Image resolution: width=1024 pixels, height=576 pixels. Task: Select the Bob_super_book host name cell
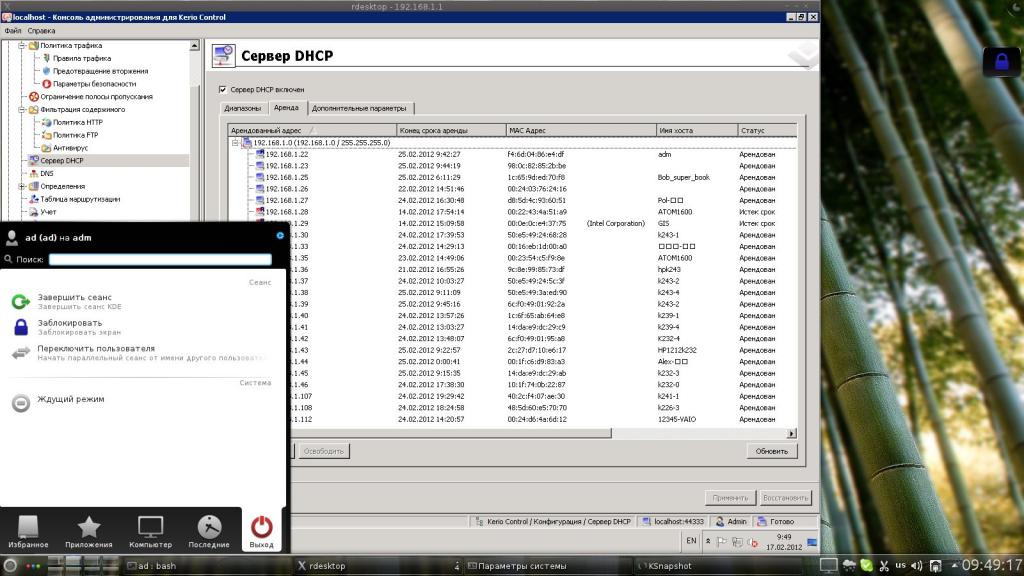pos(684,178)
